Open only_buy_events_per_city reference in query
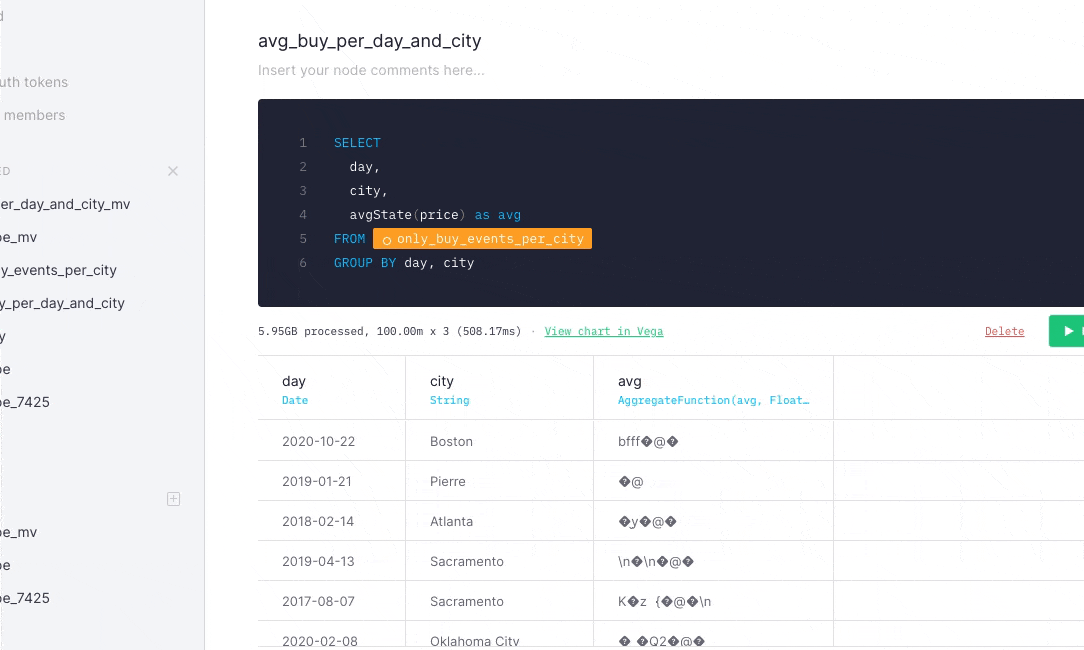Screen dimensions: 1084x650 [483, 239]
